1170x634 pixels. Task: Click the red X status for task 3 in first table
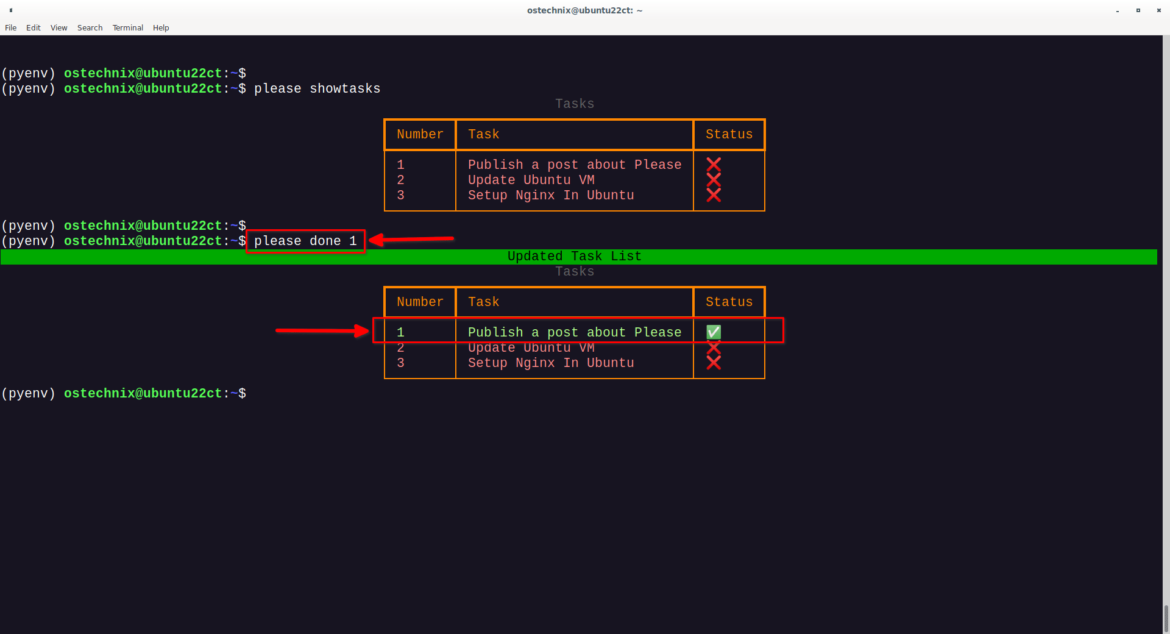713,195
